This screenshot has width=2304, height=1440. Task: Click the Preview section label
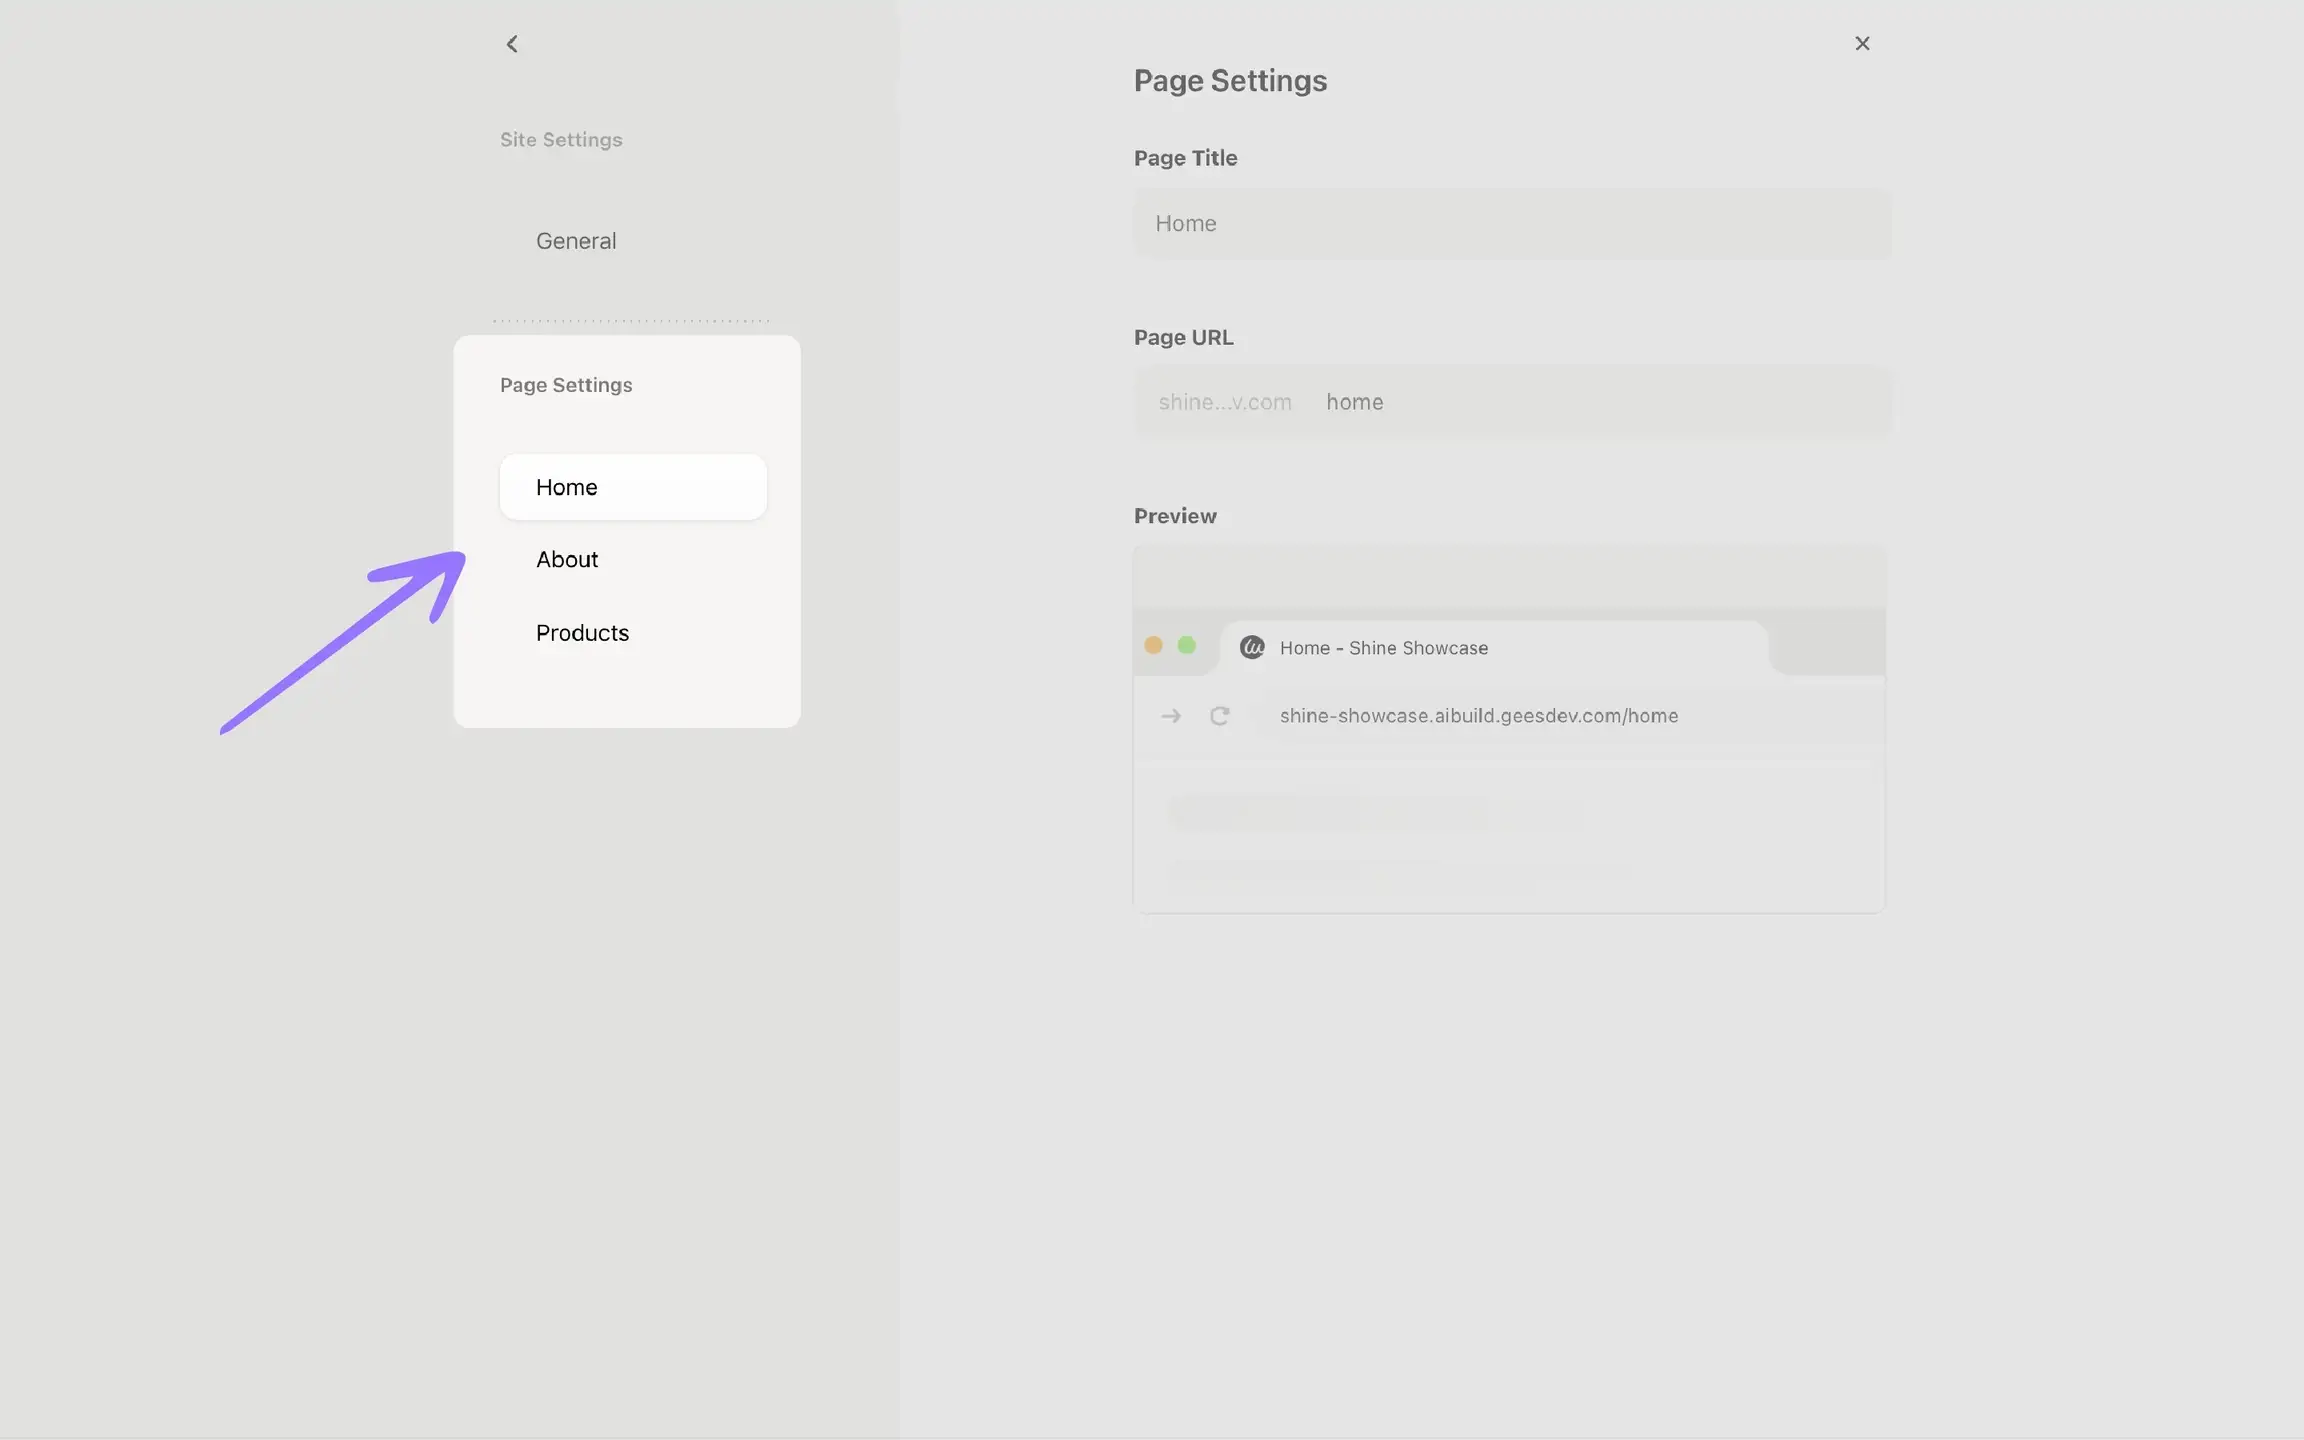click(x=1175, y=516)
